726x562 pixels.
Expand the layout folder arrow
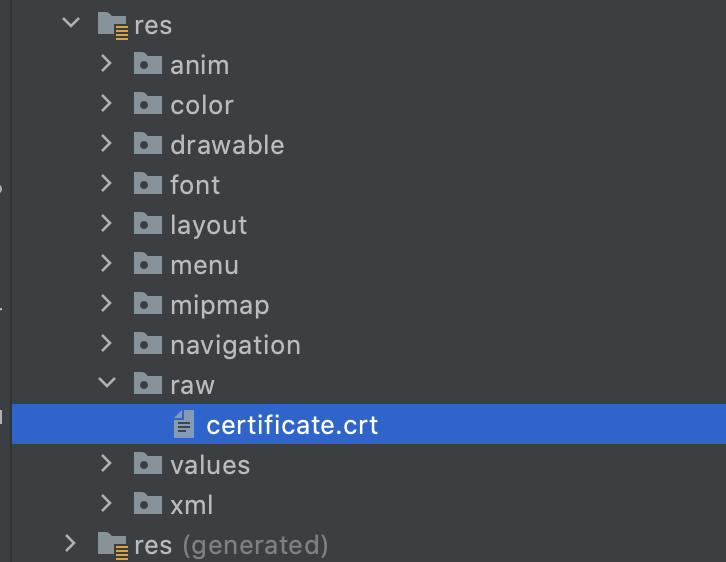pyautogui.click(x=106, y=224)
